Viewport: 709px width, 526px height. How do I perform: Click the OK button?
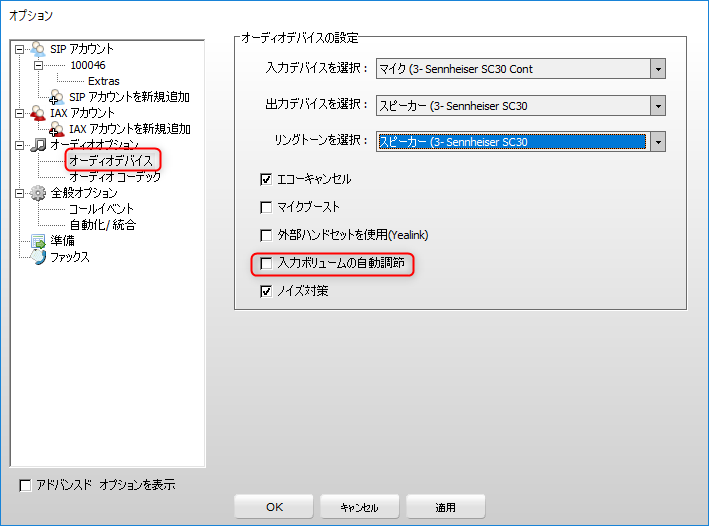click(274, 507)
